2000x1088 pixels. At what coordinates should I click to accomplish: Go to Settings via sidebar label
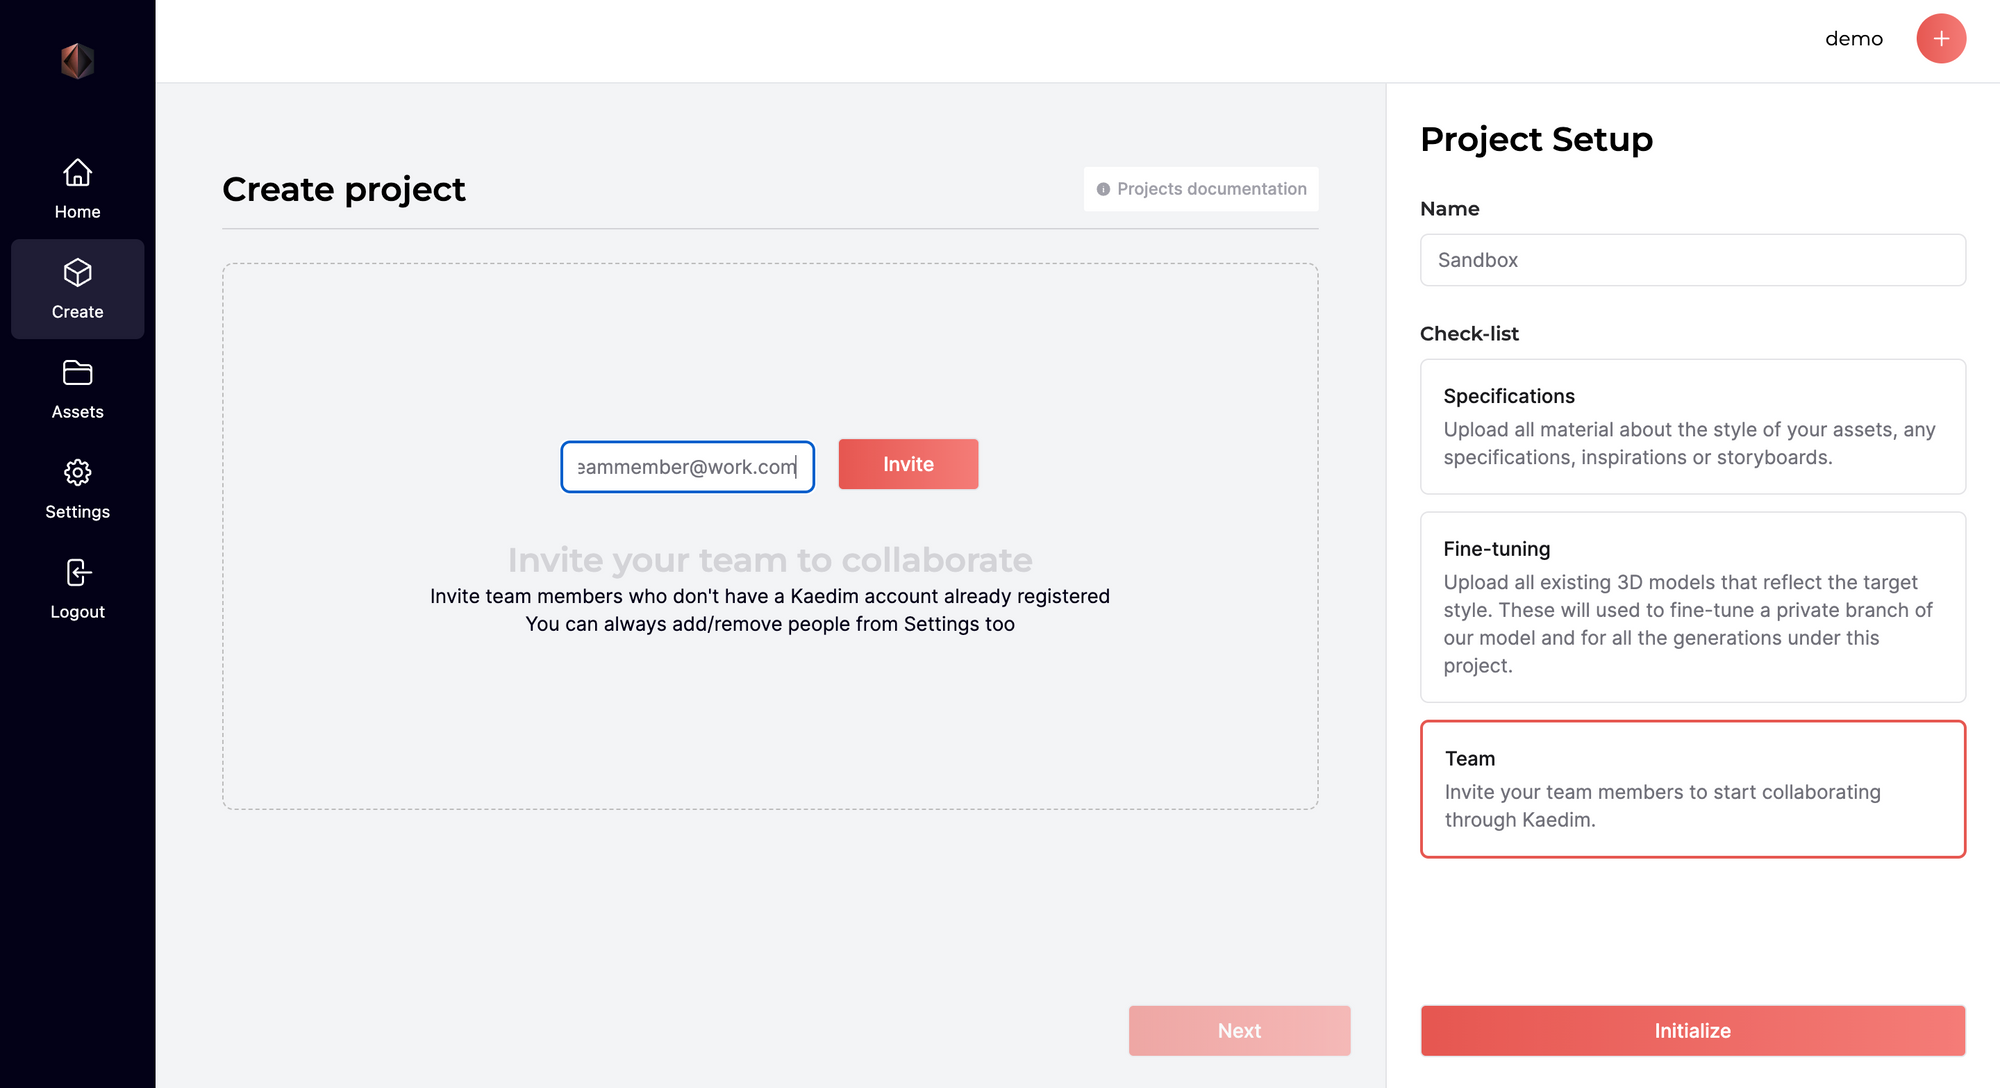click(x=77, y=512)
